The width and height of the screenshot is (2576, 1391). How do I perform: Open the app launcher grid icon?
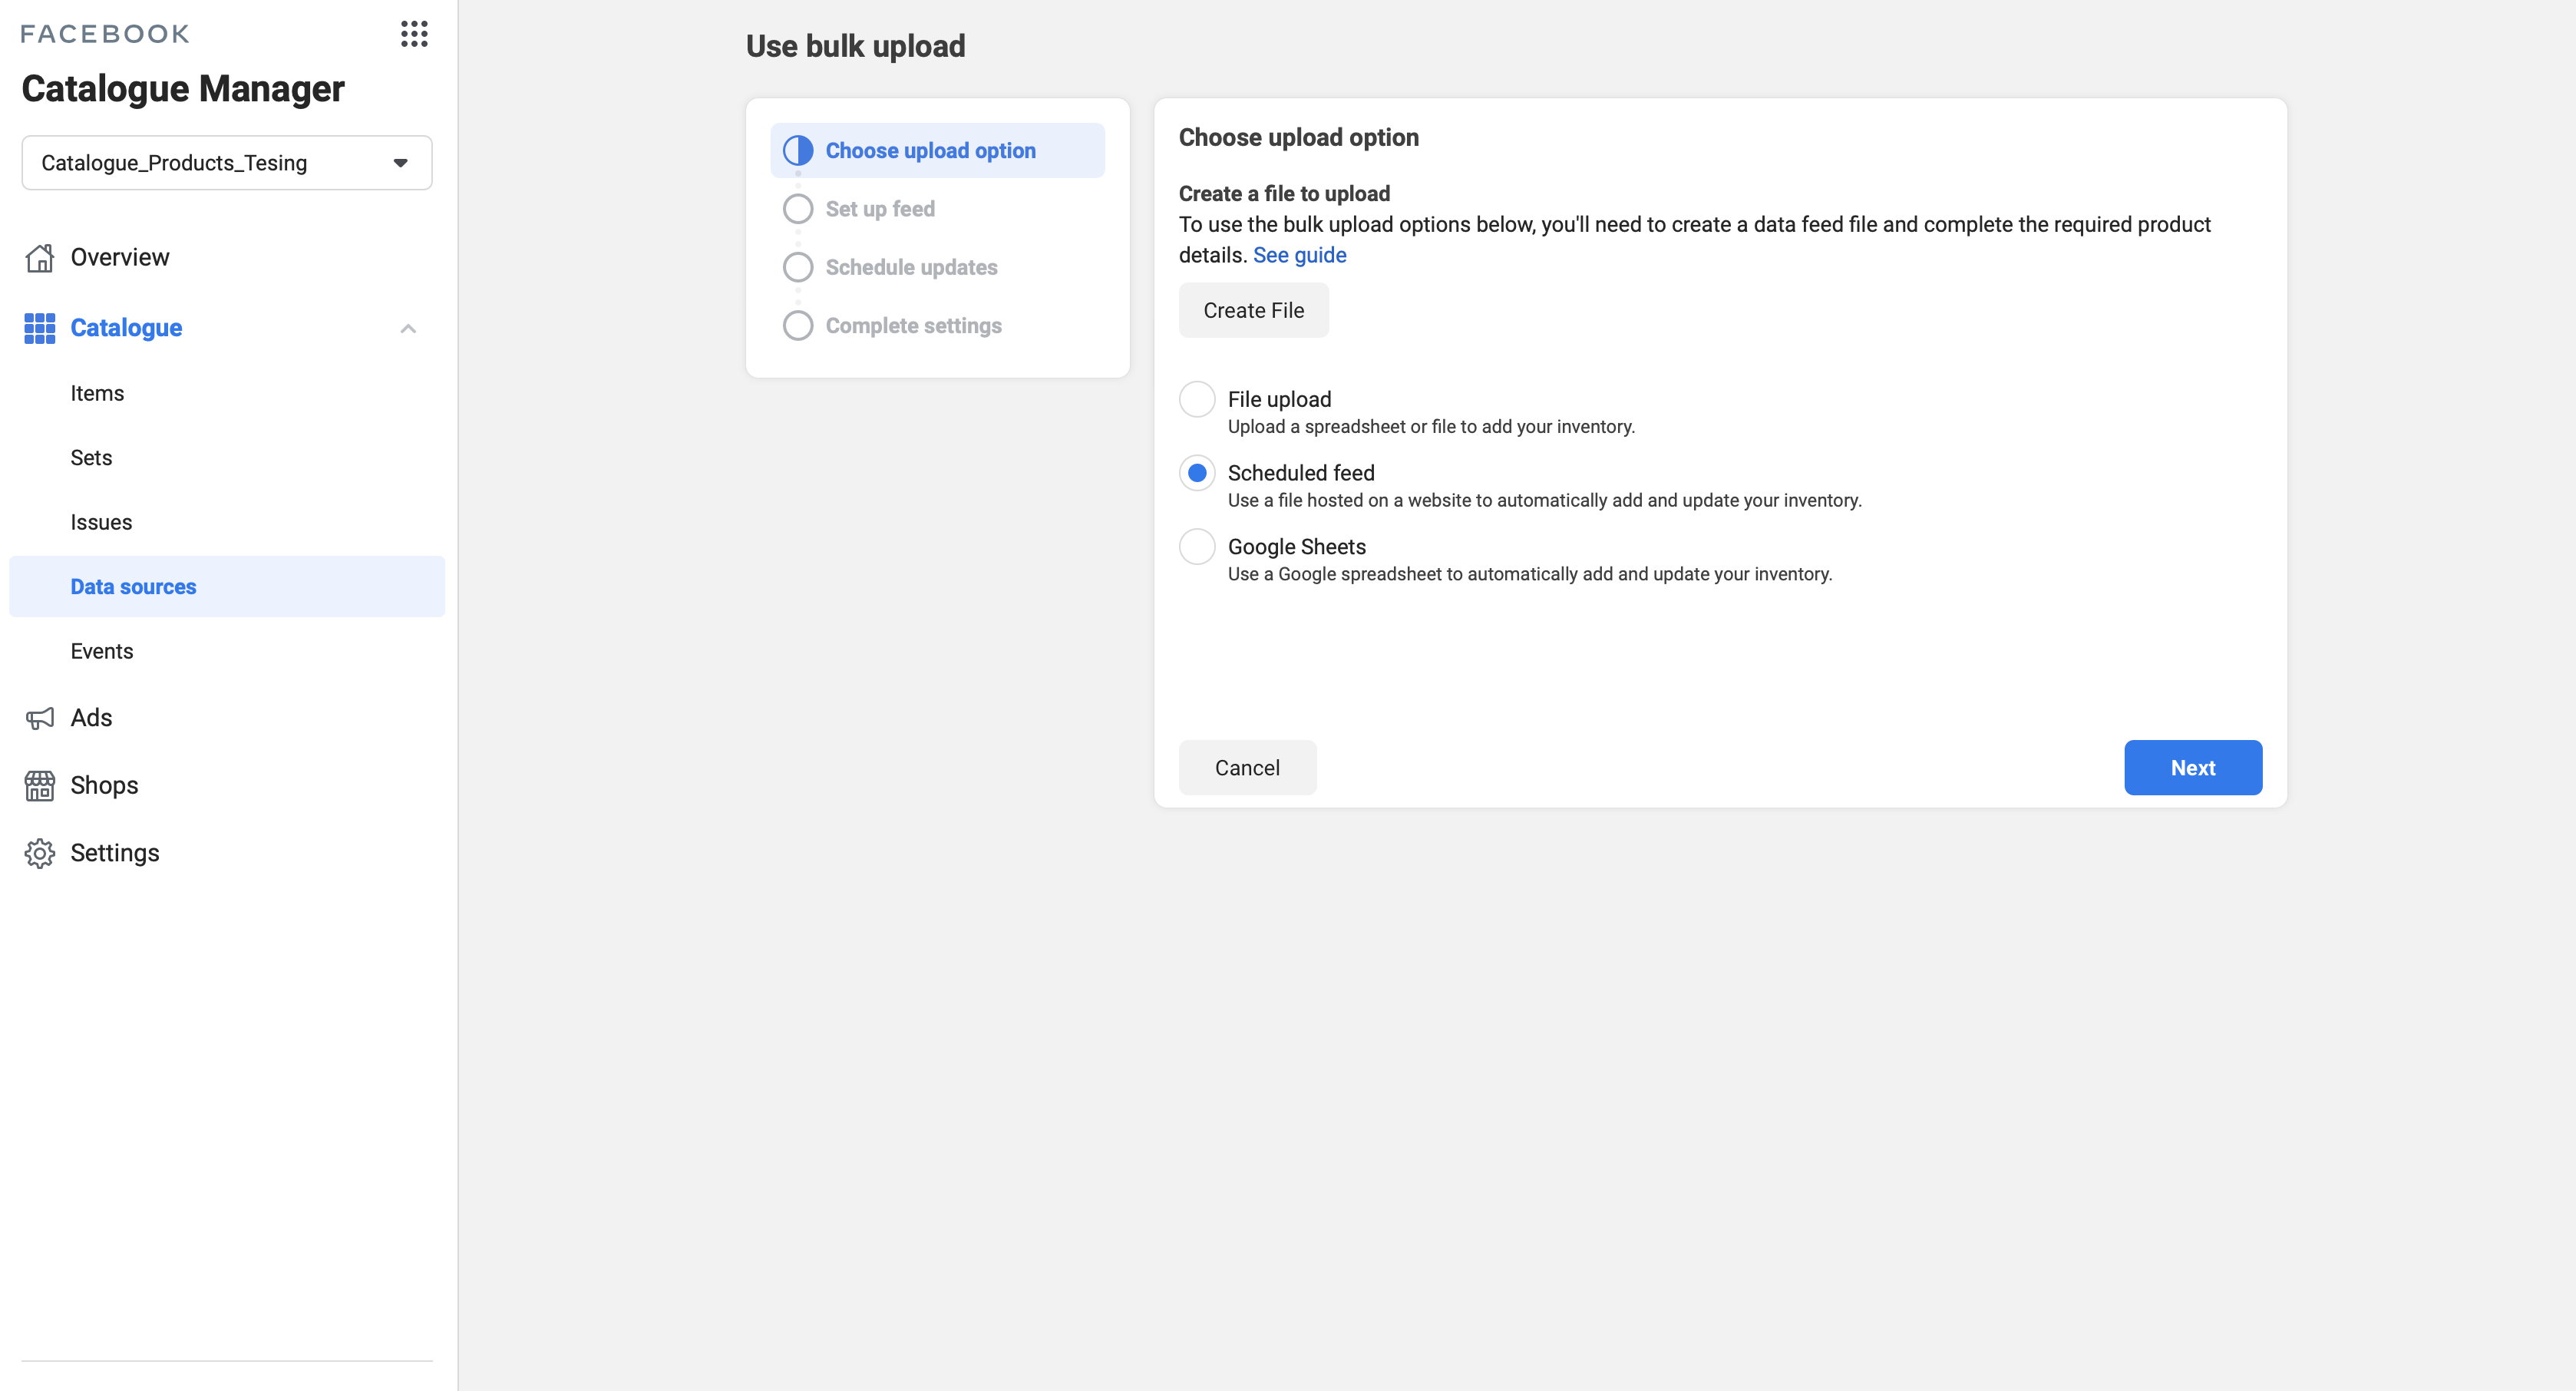[414, 33]
